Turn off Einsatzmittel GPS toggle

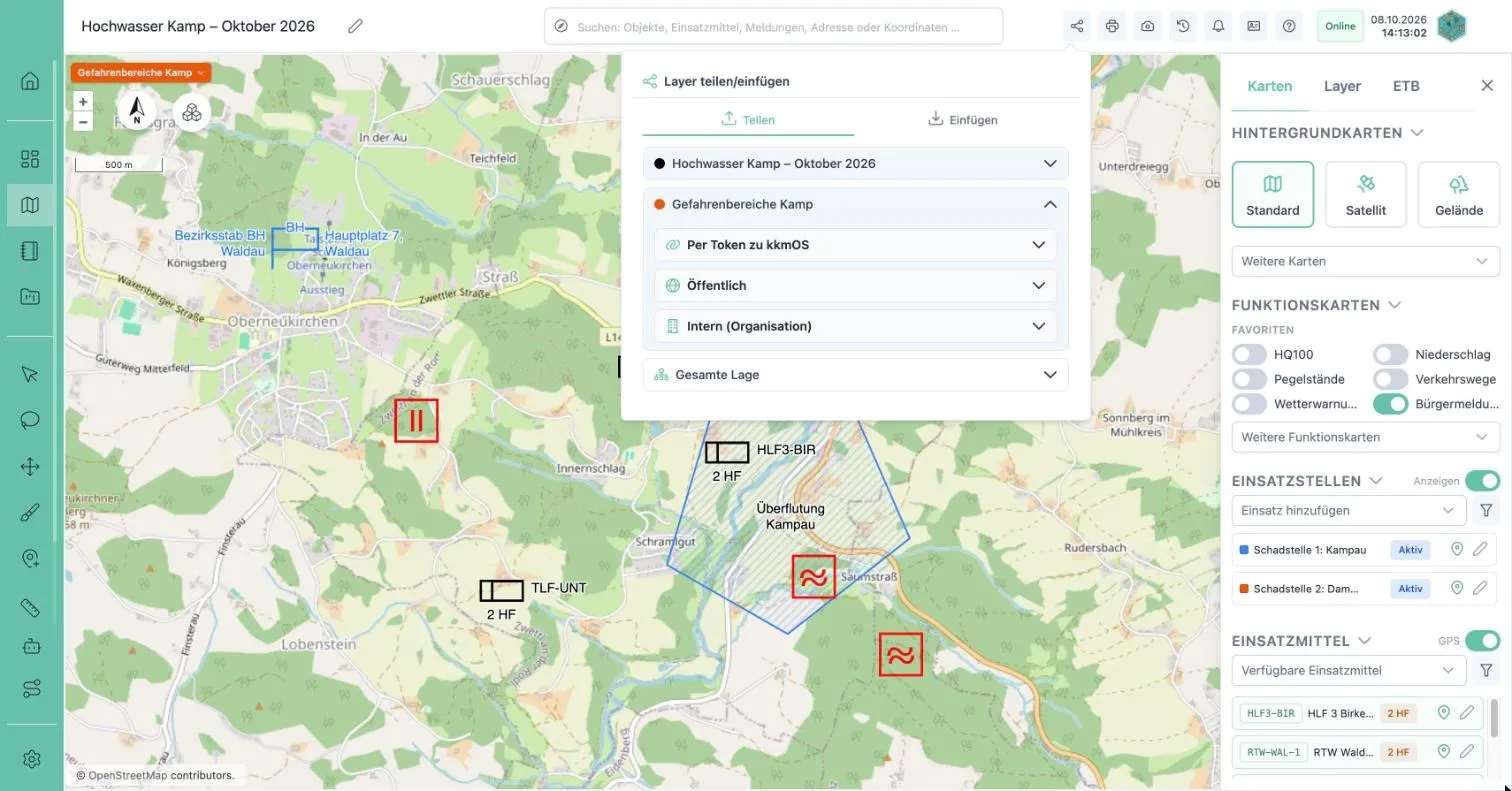(1482, 641)
